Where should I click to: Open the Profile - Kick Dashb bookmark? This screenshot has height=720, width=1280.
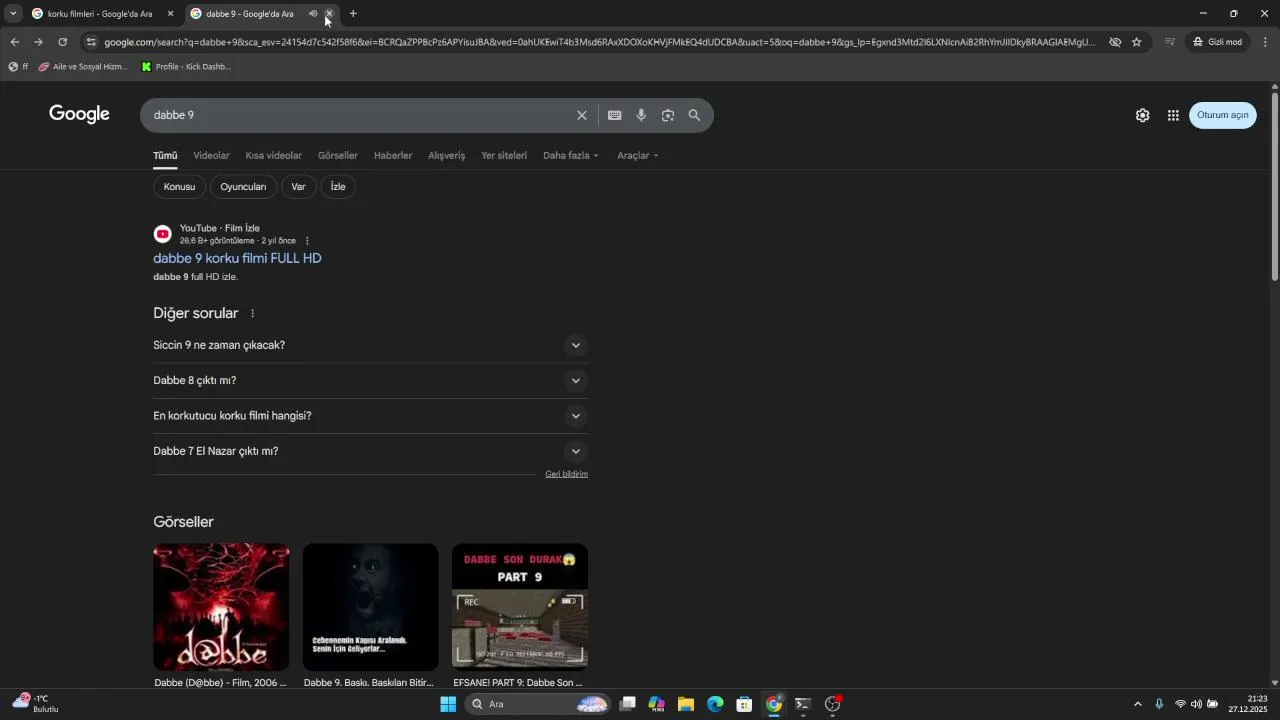coord(186,67)
